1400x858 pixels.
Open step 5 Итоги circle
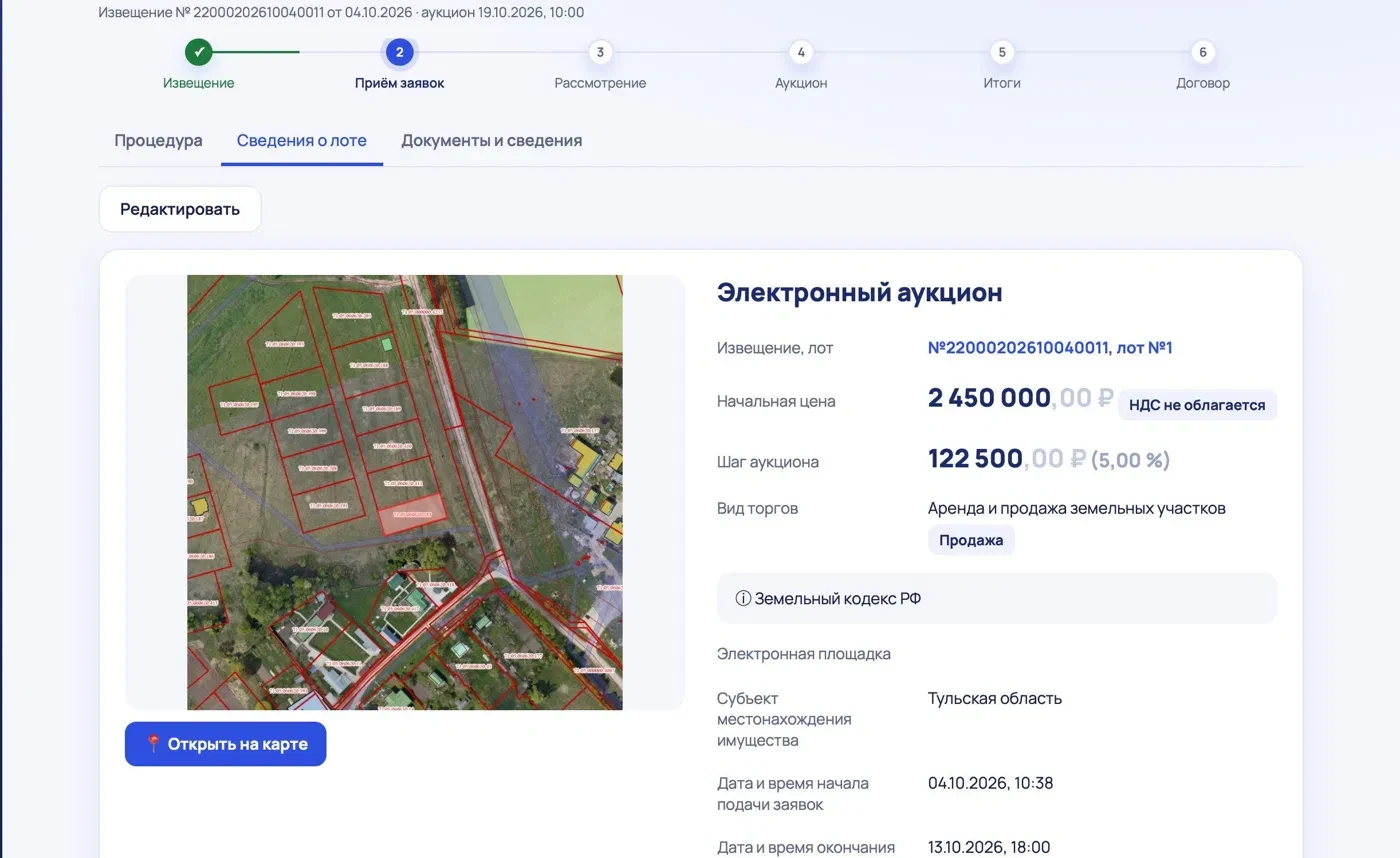tap(1001, 52)
